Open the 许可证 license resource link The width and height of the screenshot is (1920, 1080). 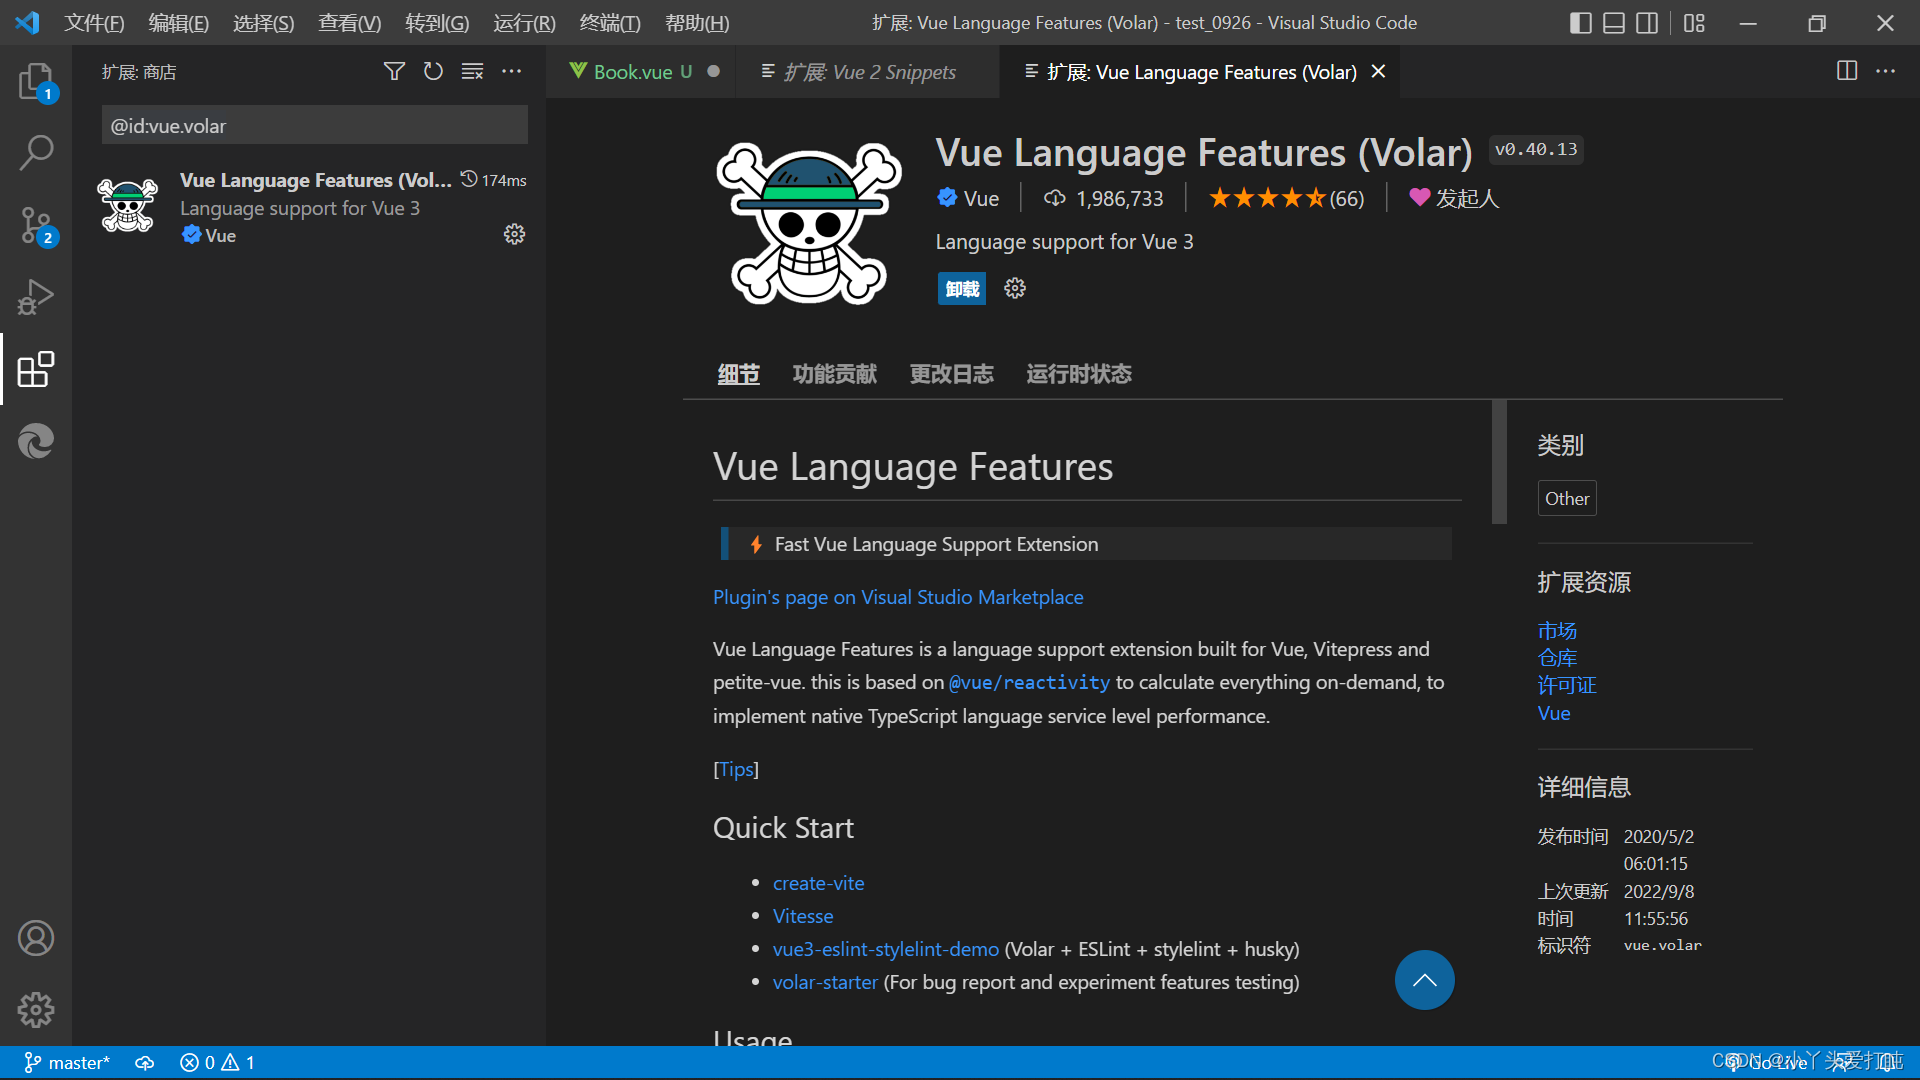(1567, 685)
